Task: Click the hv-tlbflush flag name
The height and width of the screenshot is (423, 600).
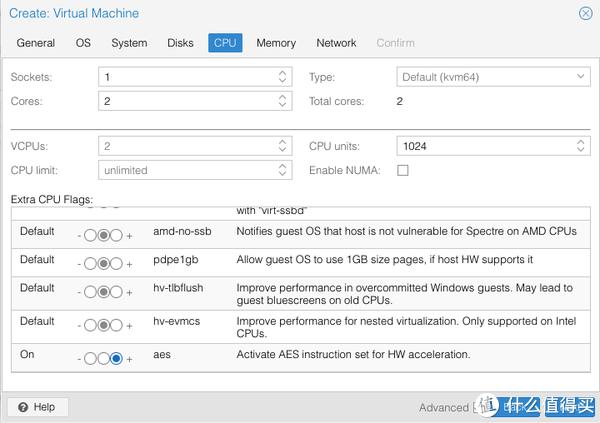Action: point(178,288)
